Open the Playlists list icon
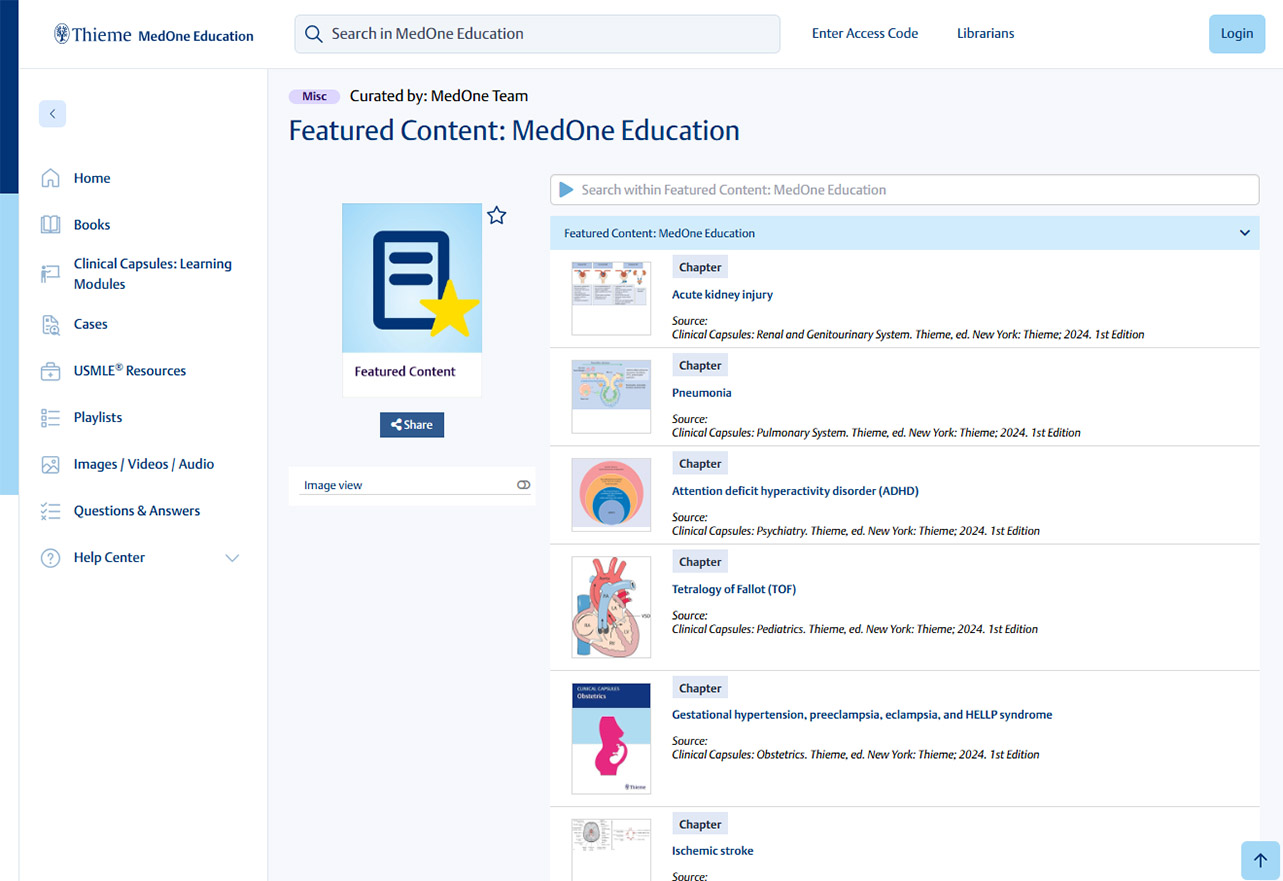 pos(50,418)
